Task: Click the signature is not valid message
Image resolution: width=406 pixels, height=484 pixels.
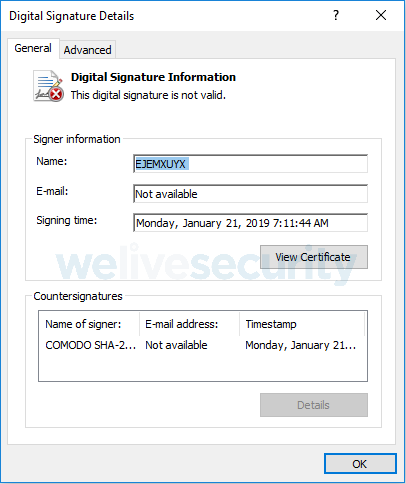Action: click(148, 95)
